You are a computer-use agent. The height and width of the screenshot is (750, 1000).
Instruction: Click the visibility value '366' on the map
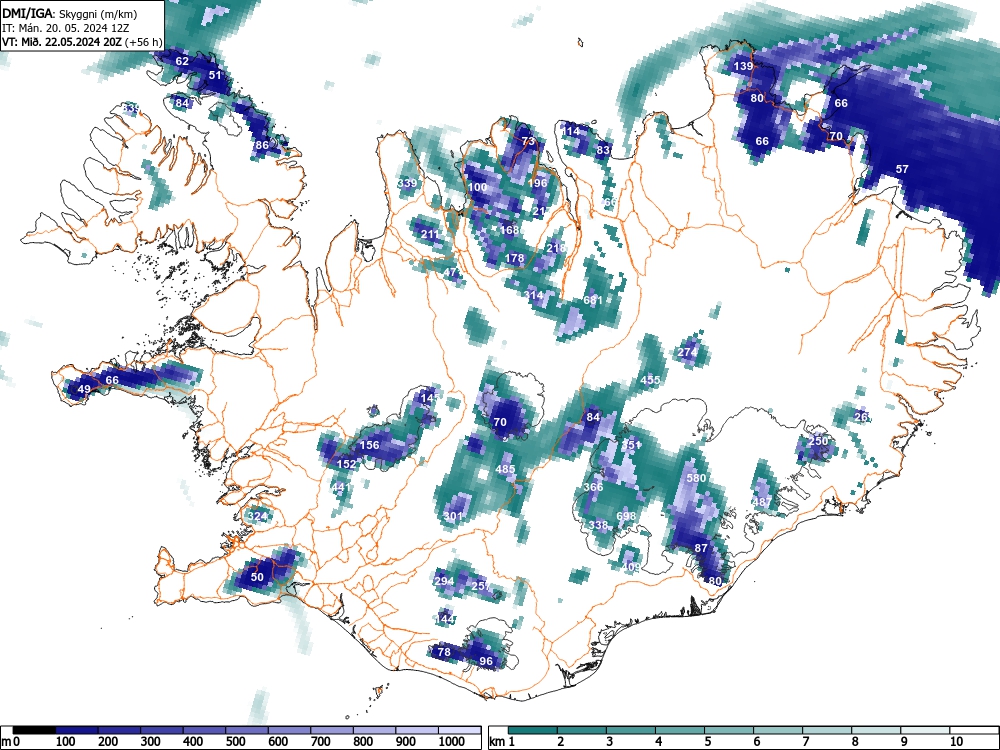pyautogui.click(x=593, y=487)
